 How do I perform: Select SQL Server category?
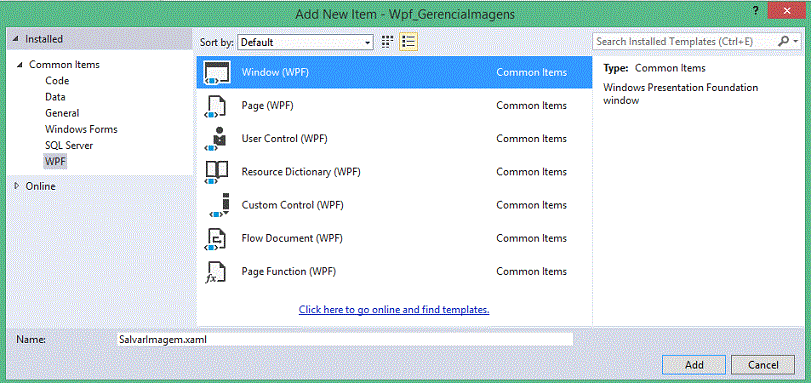tap(69, 145)
